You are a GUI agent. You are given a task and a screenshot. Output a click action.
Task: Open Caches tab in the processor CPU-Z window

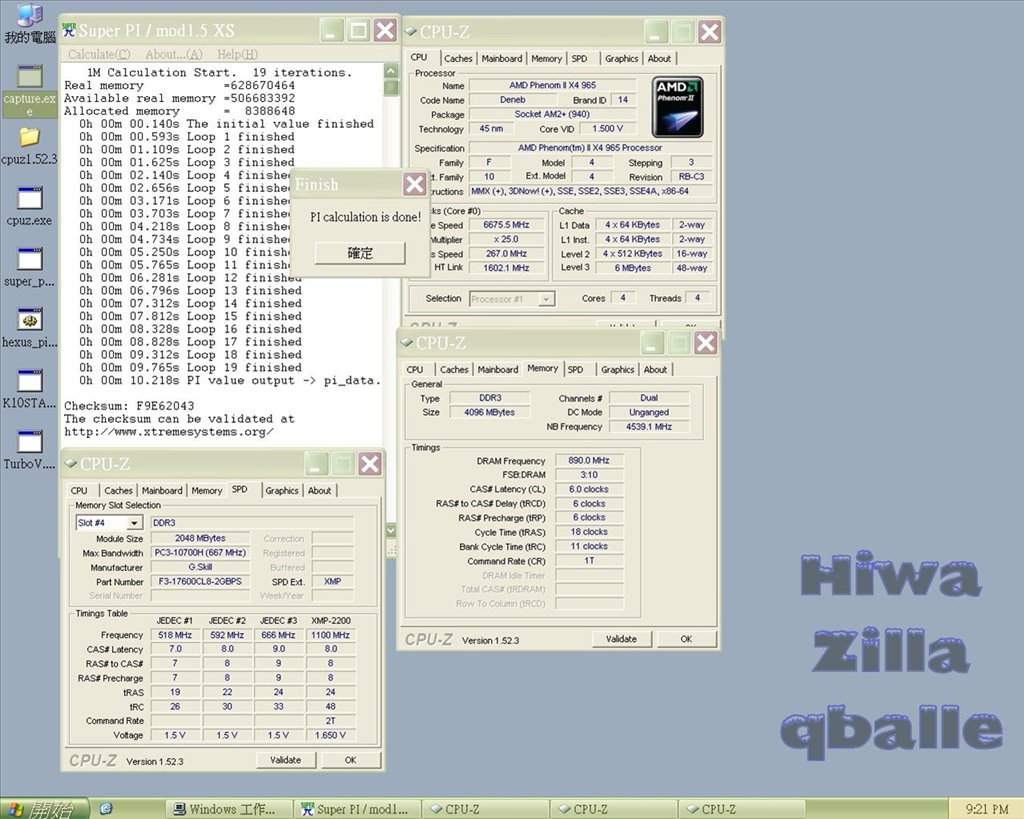point(458,59)
